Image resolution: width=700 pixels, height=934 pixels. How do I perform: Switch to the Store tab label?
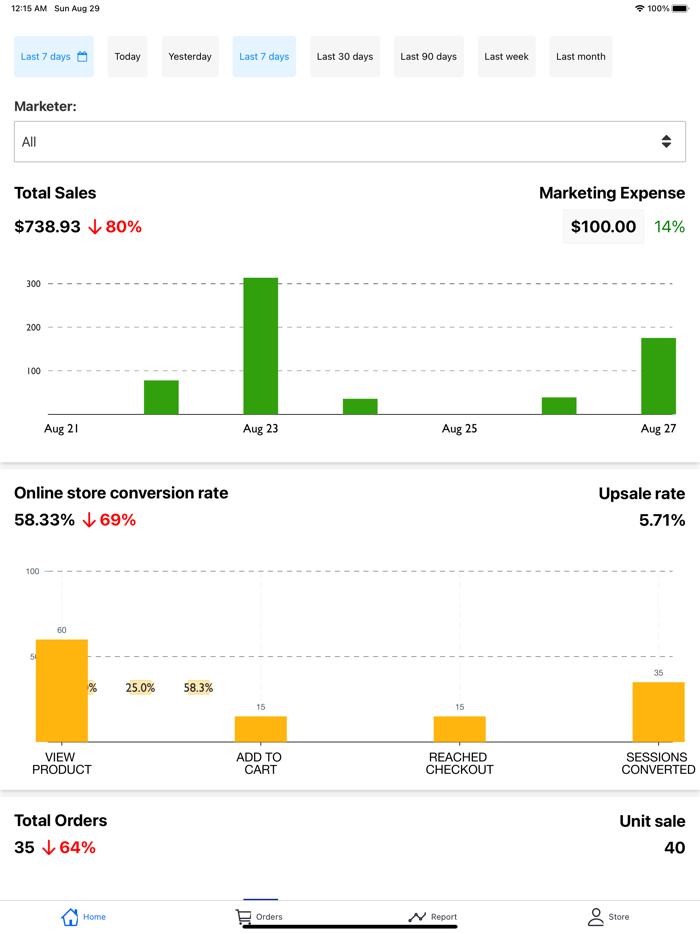[618, 917]
